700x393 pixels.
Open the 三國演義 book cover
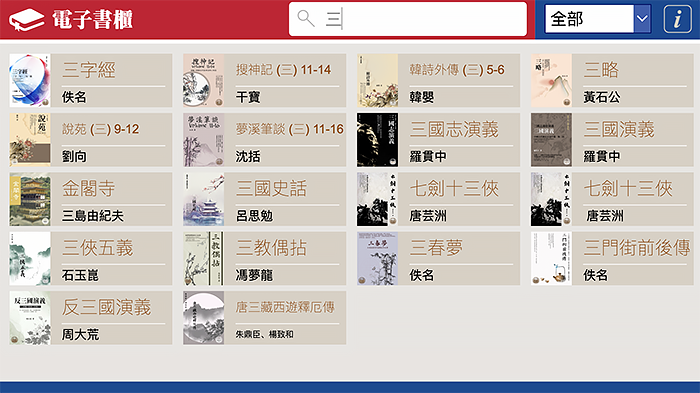[551, 140]
